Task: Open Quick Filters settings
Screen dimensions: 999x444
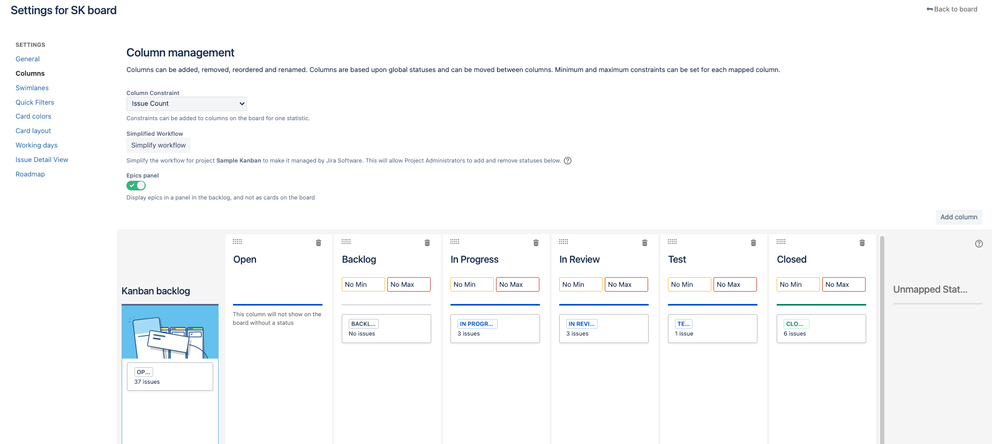Action: 35,102
